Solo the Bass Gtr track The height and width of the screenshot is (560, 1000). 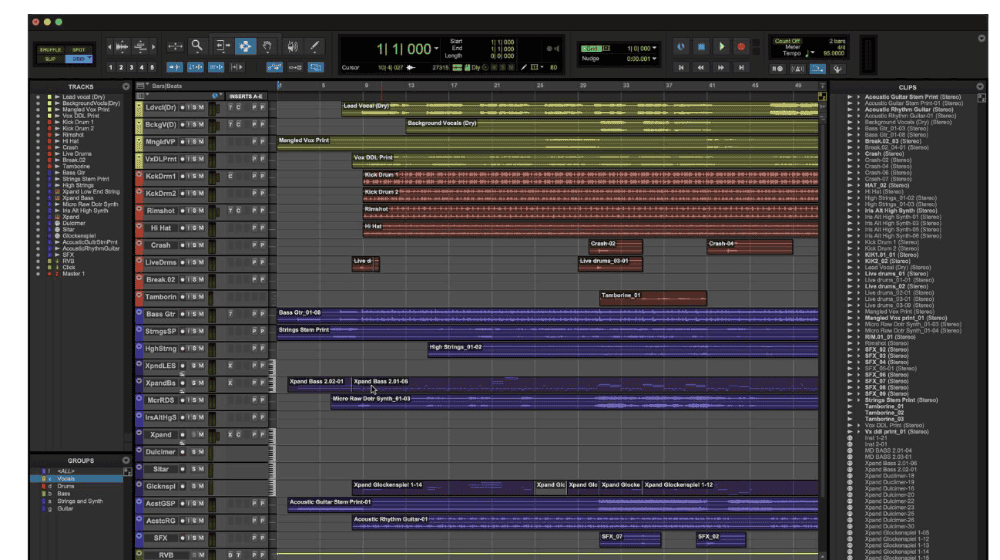pyautogui.click(x=193, y=314)
